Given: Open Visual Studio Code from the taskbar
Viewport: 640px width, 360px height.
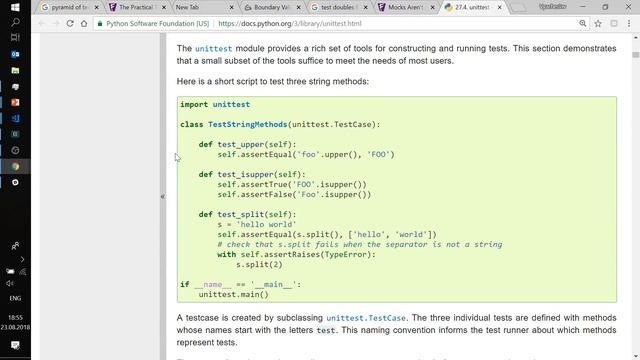Looking at the screenshot, I should click(15, 118).
